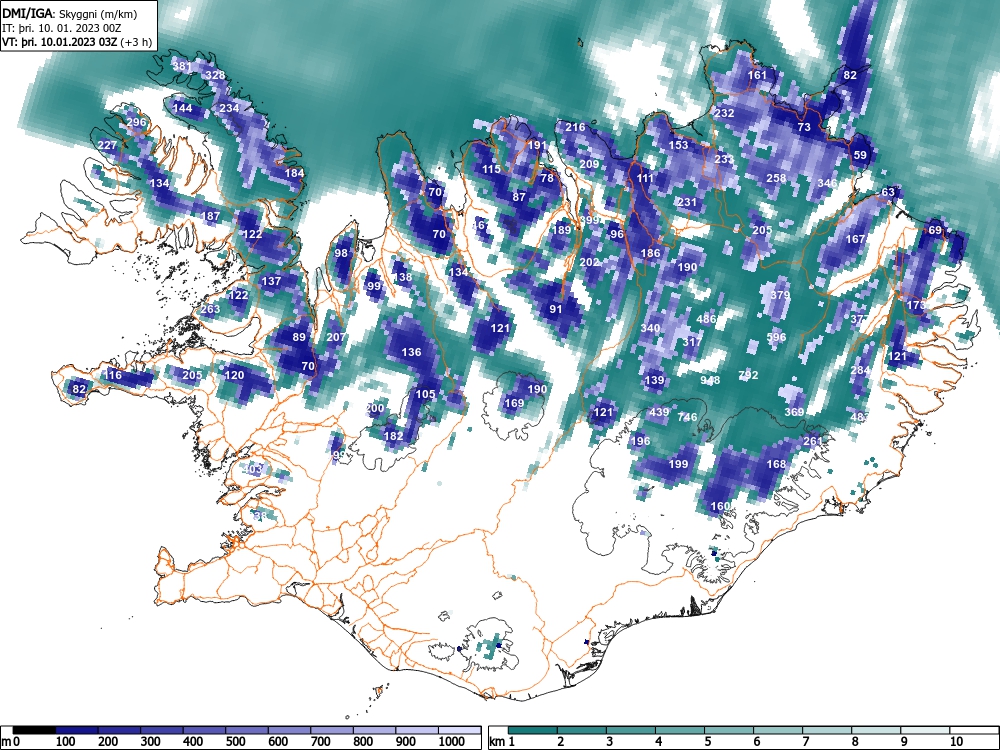Click the visibility value 186 on the map
This screenshot has width=1000, height=750.
pos(650,253)
